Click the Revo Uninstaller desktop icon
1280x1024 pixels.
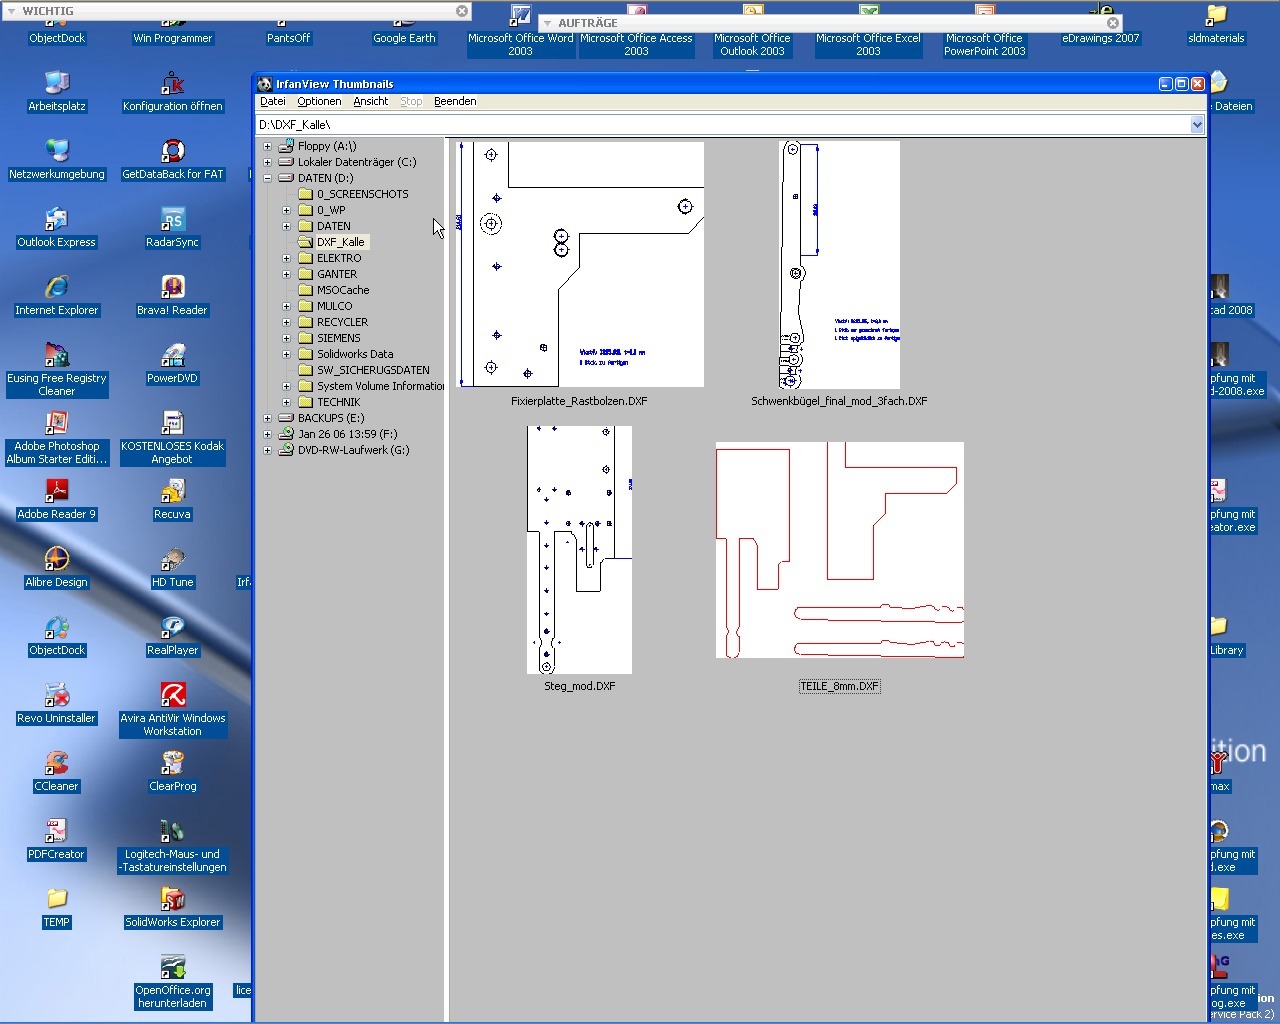coord(57,696)
